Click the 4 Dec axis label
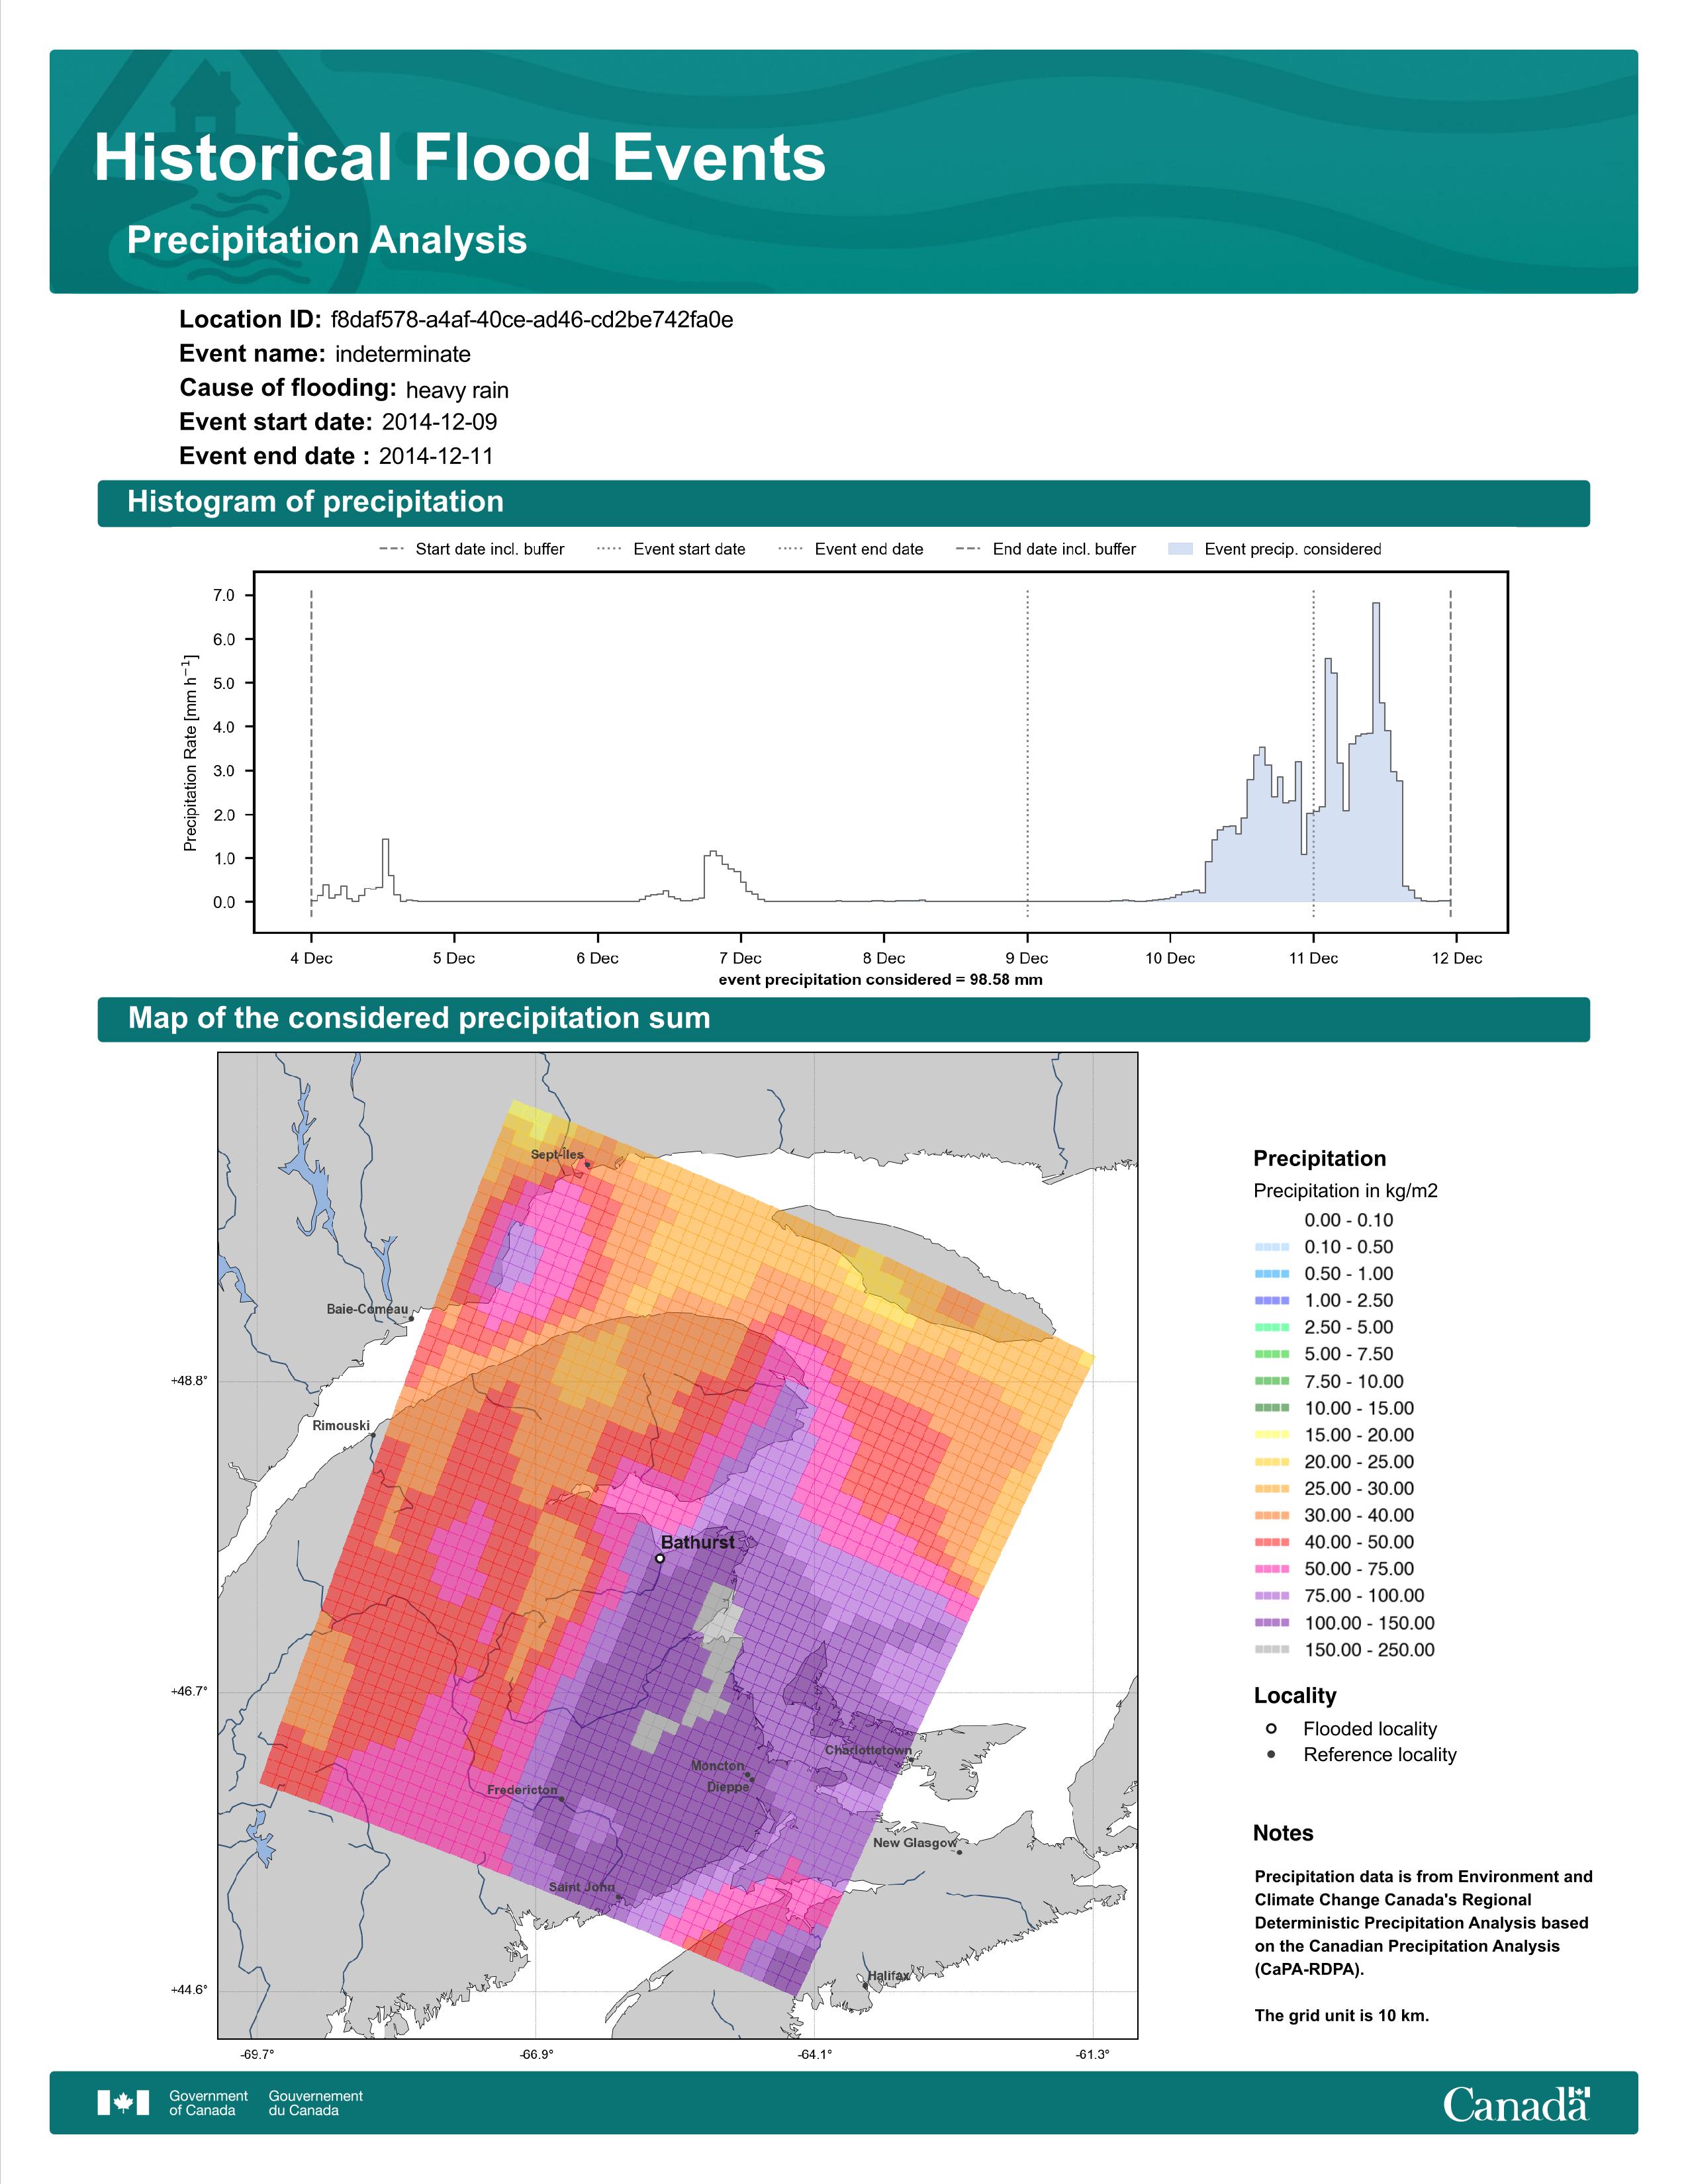Viewport: 1688px width, 2184px height. tap(311, 958)
